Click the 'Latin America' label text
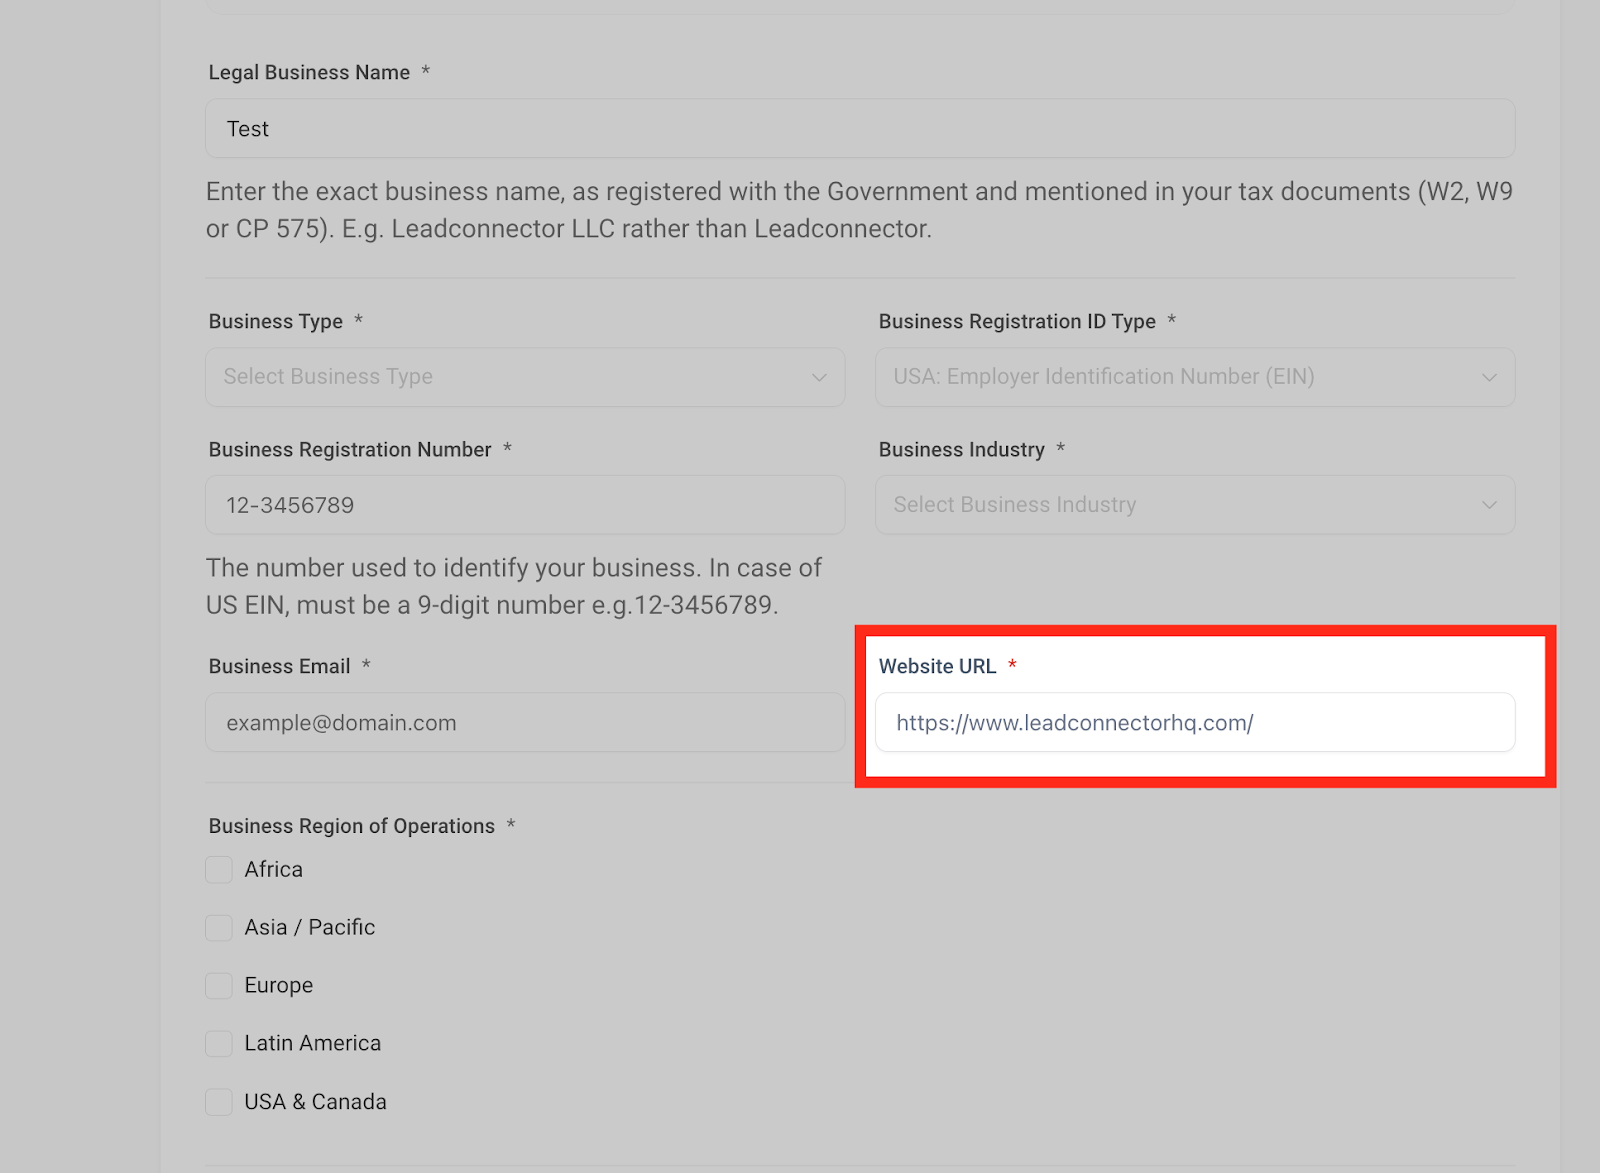 coord(313,1044)
